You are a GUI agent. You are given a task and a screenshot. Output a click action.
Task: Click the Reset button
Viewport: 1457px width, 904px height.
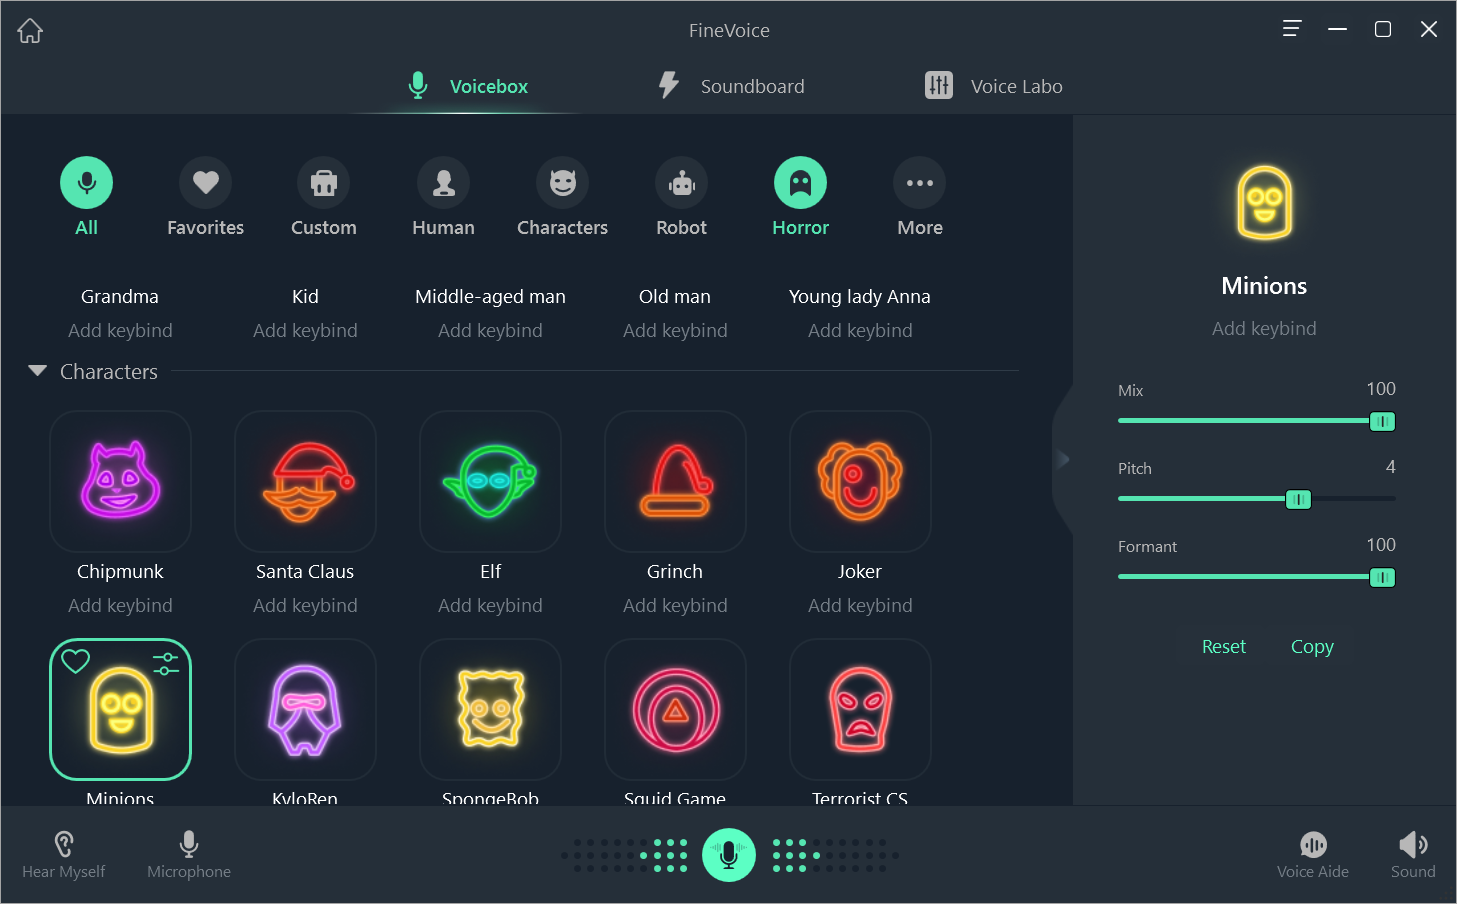pos(1224,646)
